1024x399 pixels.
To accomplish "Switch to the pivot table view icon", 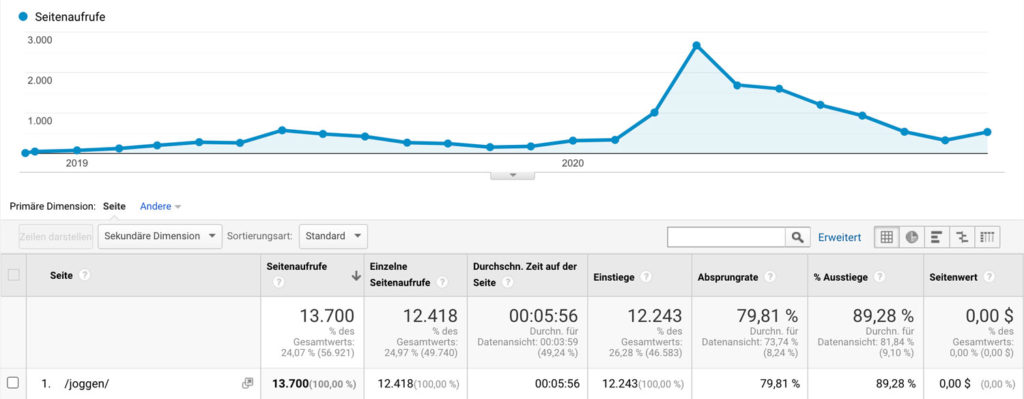I will click(987, 237).
